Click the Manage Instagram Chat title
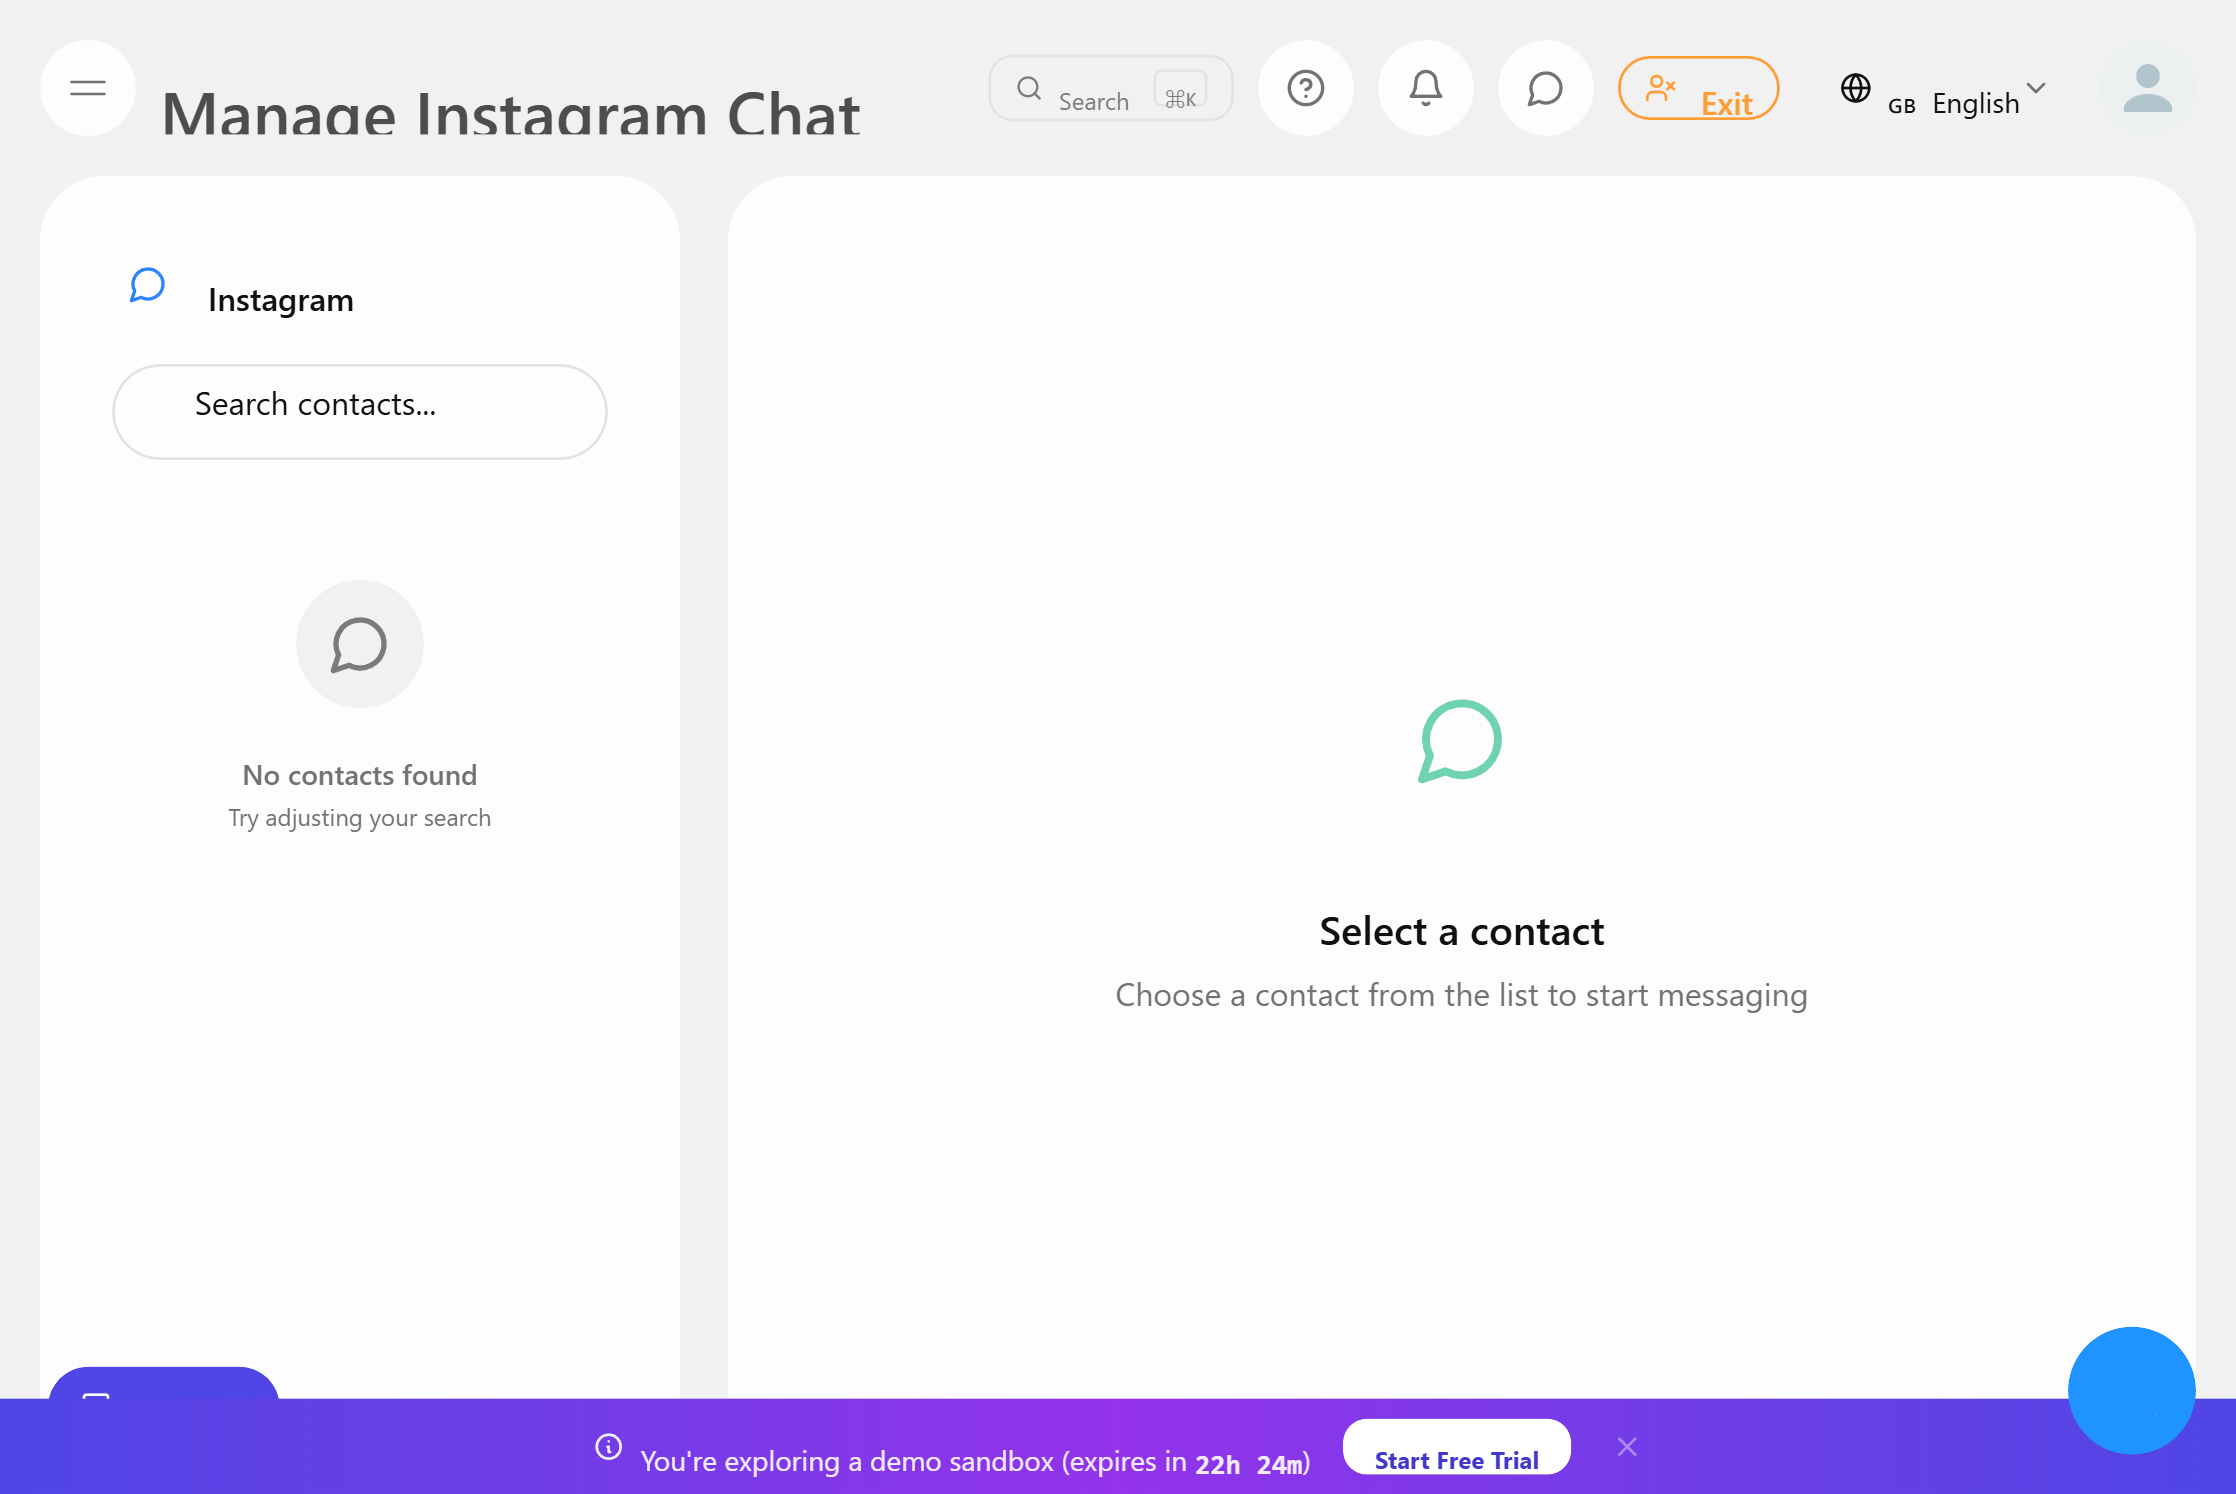 [x=510, y=113]
